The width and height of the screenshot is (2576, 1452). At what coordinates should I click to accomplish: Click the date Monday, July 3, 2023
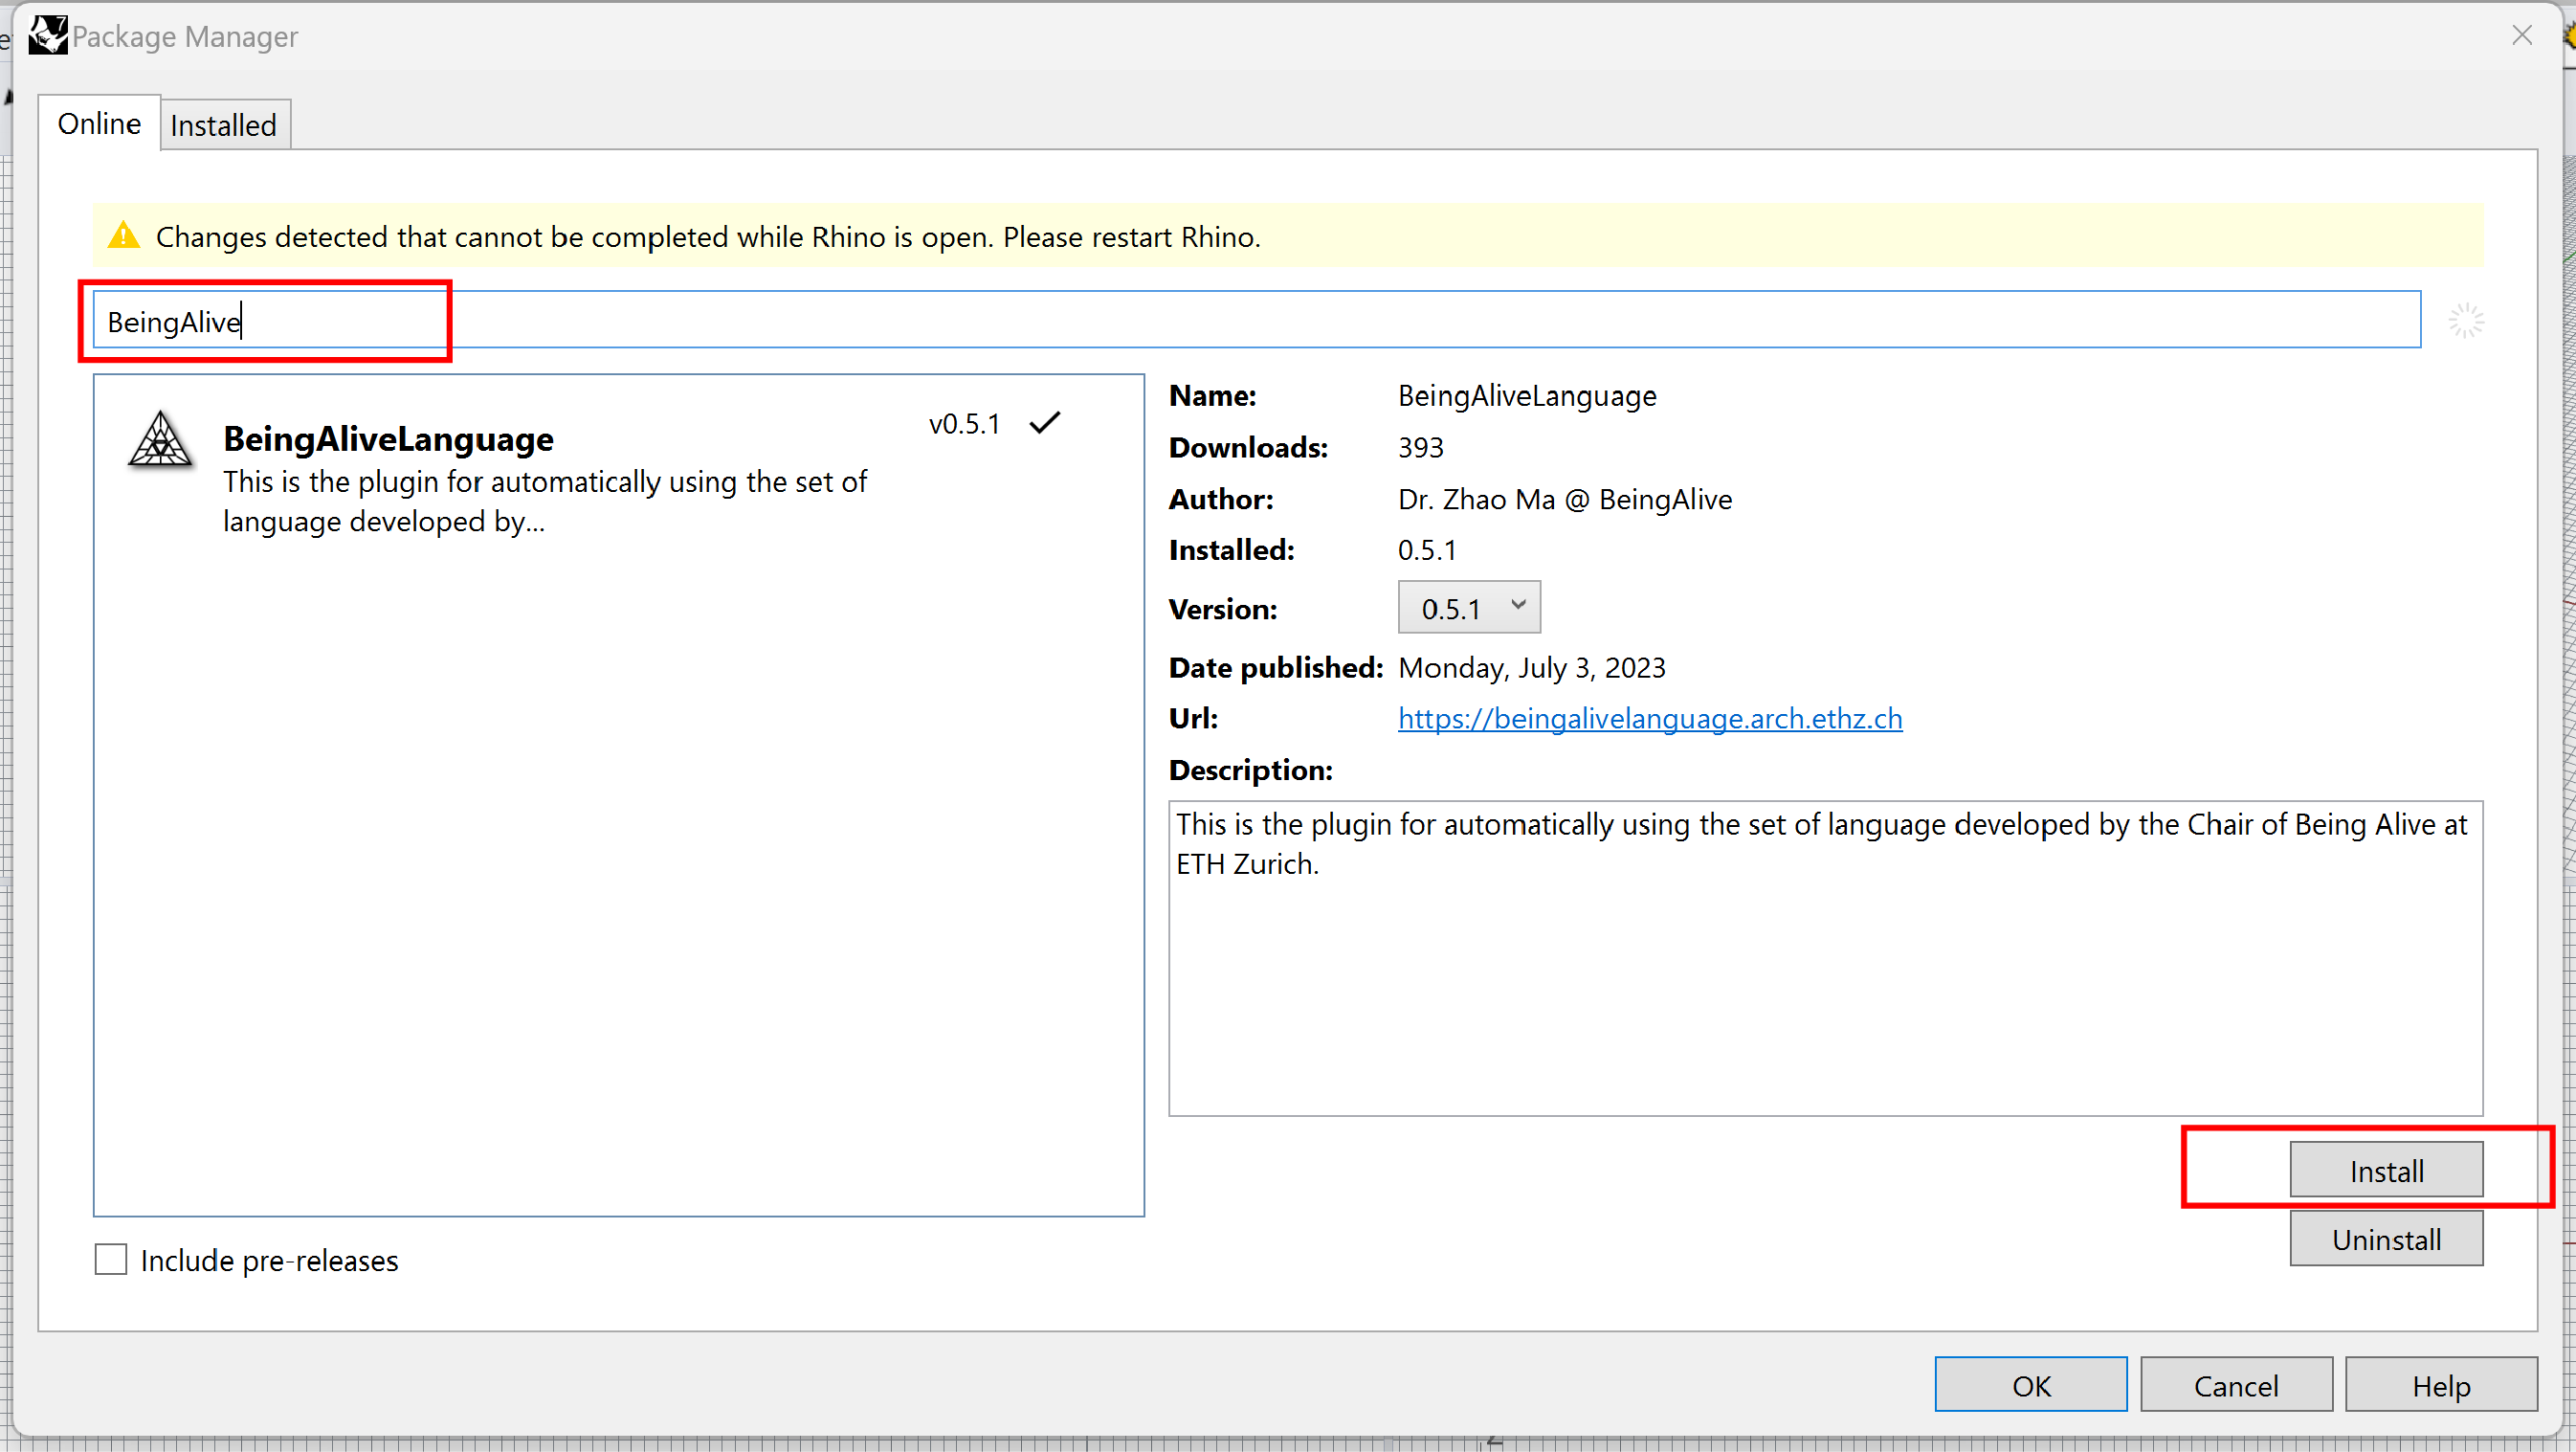click(1532, 668)
